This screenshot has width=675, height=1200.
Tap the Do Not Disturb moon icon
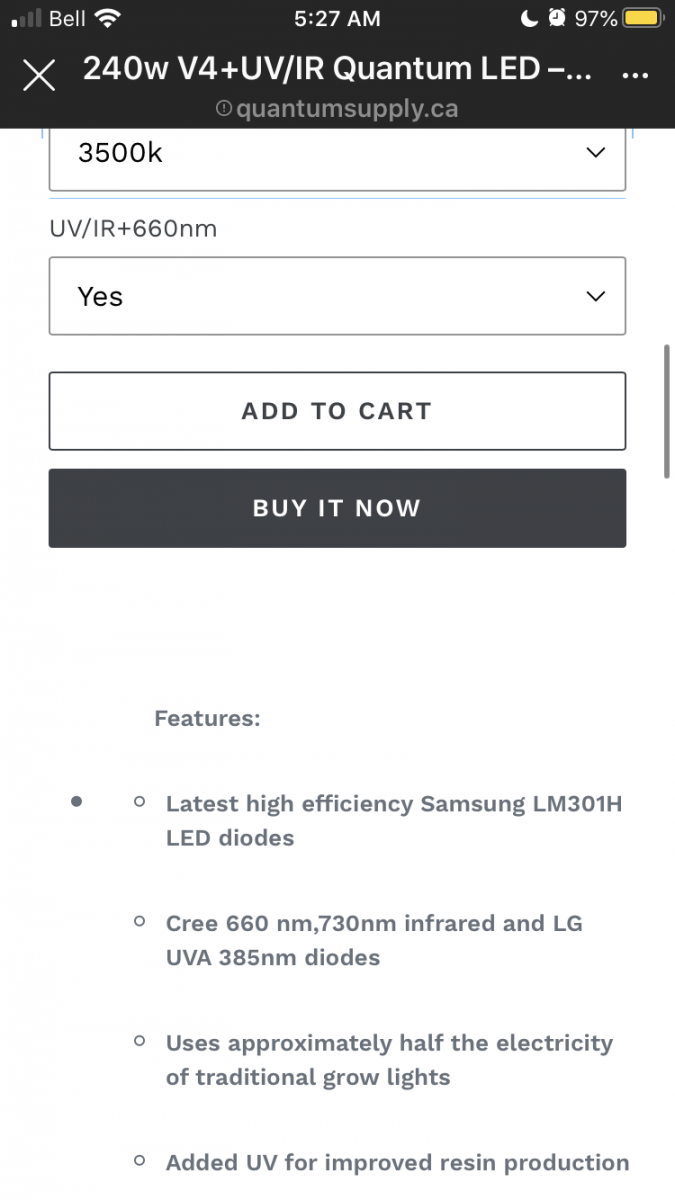point(530,18)
